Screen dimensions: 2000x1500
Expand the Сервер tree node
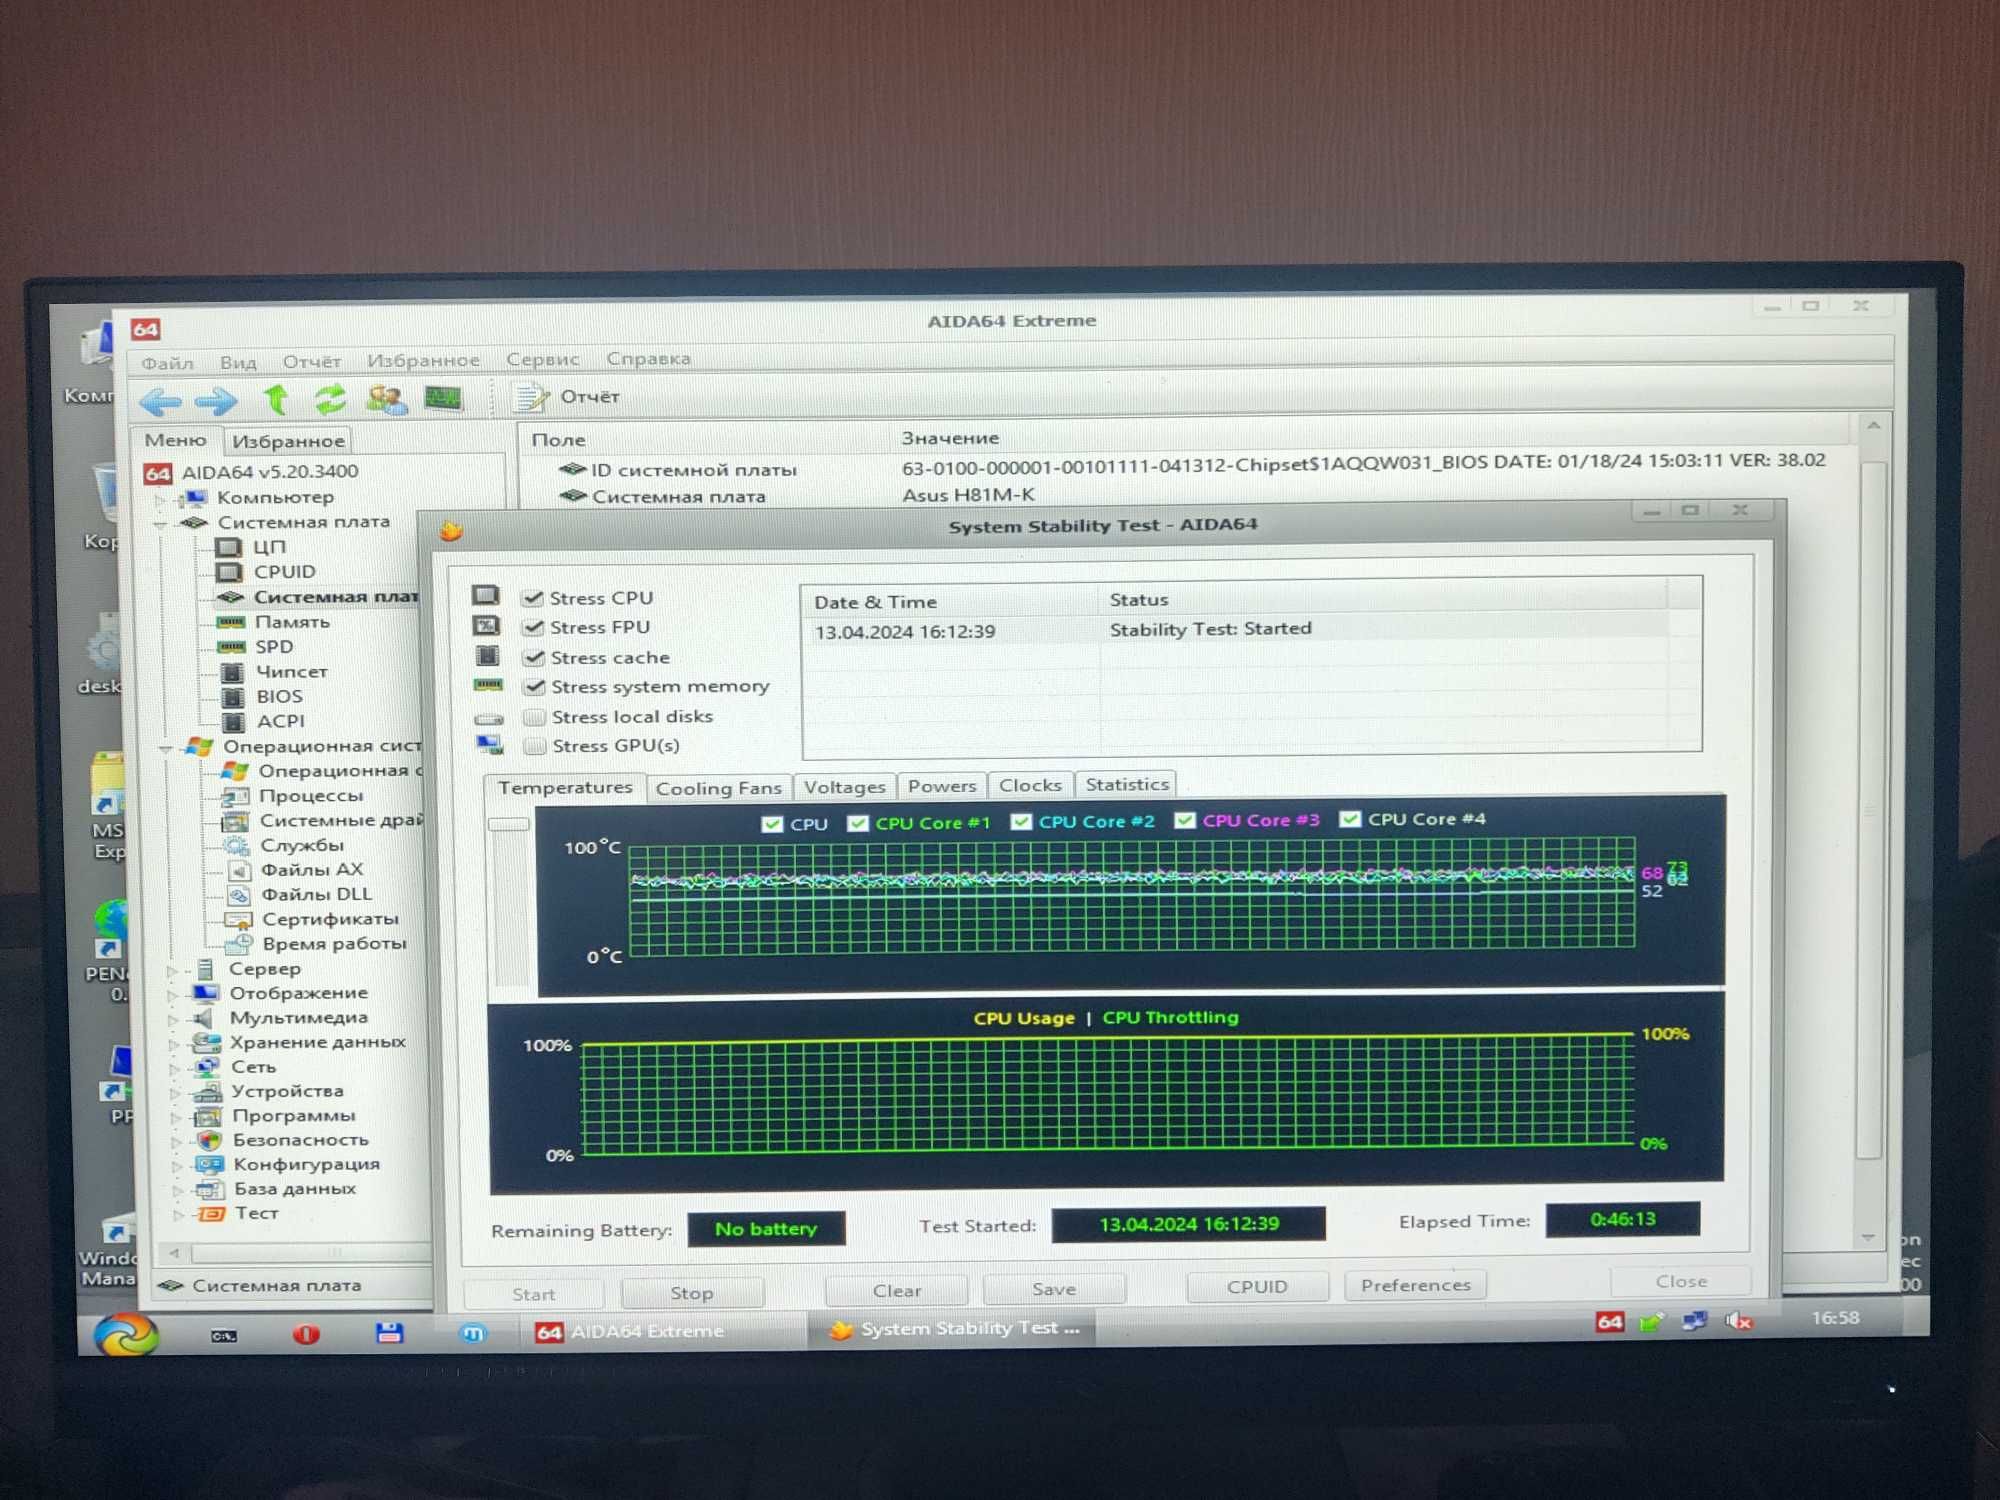(172, 970)
